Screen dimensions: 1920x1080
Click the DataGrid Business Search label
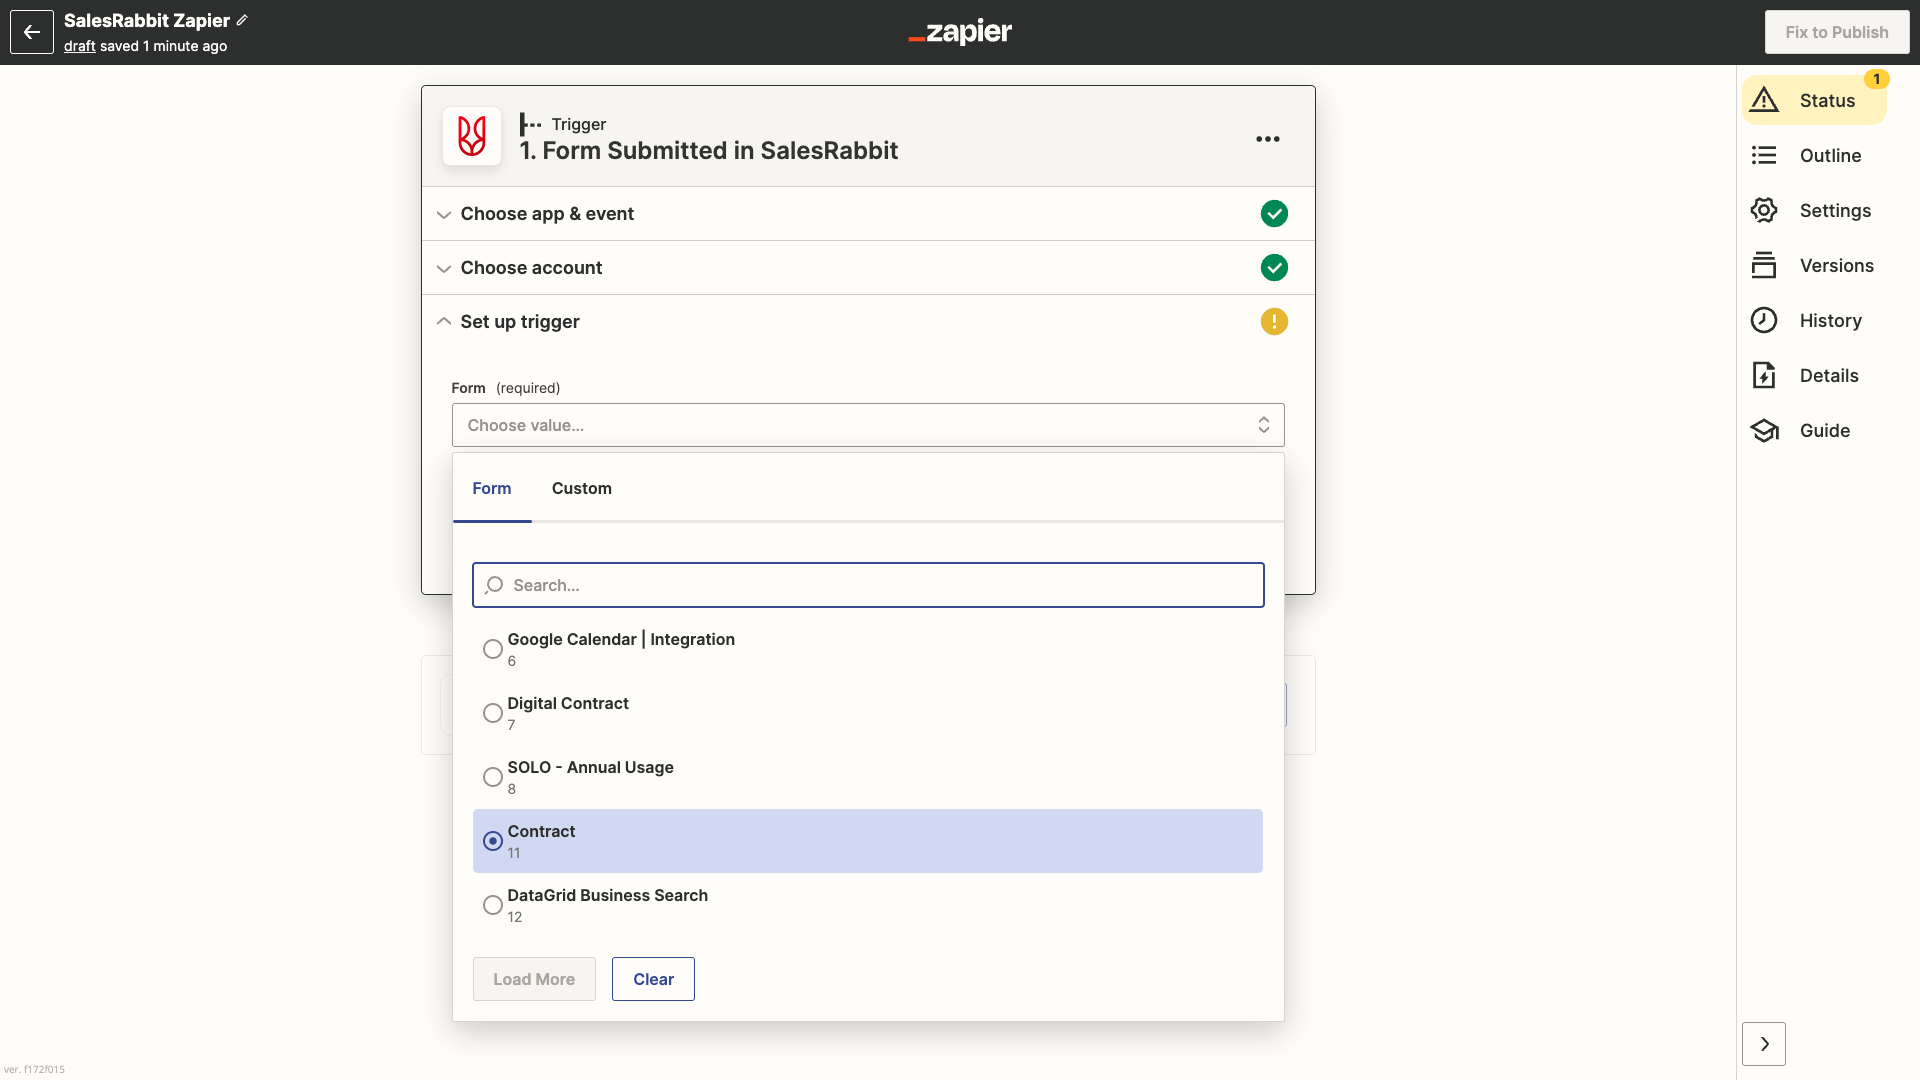[607, 895]
